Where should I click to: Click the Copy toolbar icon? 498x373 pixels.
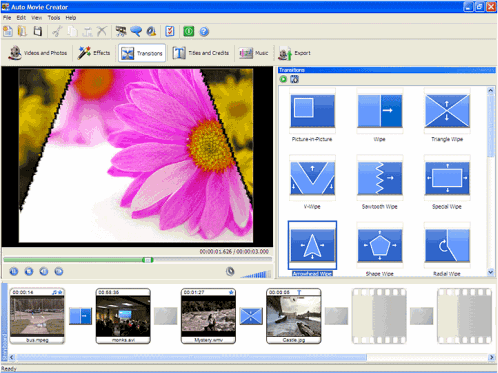click(72, 32)
